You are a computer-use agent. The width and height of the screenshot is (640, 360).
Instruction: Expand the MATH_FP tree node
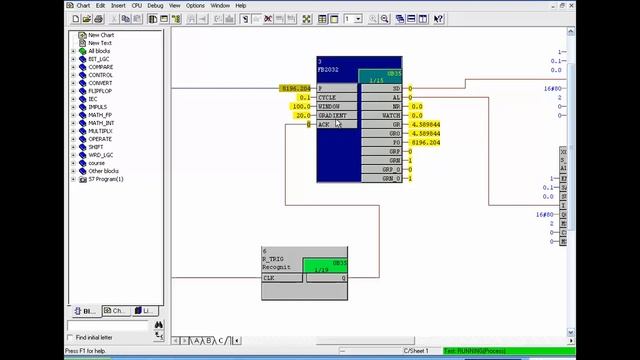coord(73,115)
